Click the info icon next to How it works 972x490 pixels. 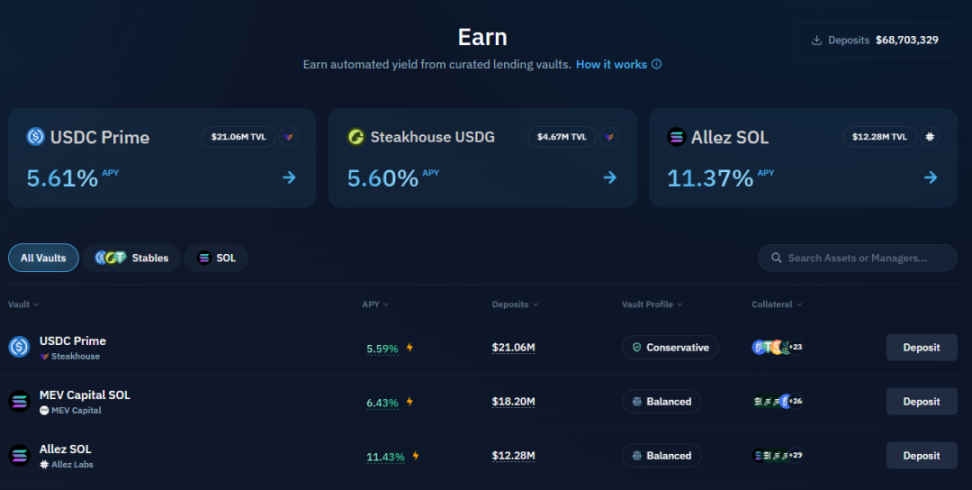point(656,64)
